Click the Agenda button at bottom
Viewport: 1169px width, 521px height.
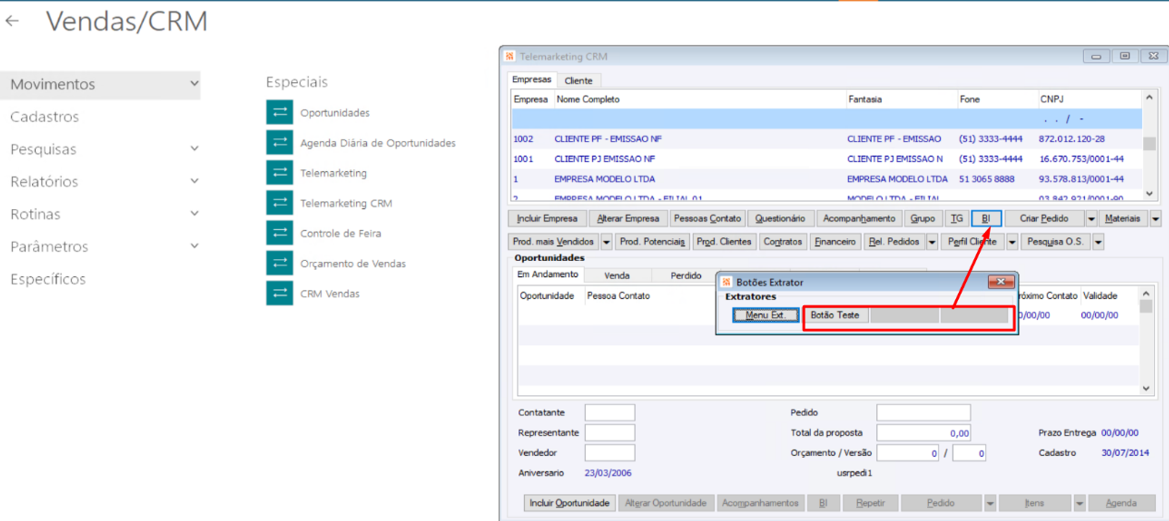tap(1122, 502)
